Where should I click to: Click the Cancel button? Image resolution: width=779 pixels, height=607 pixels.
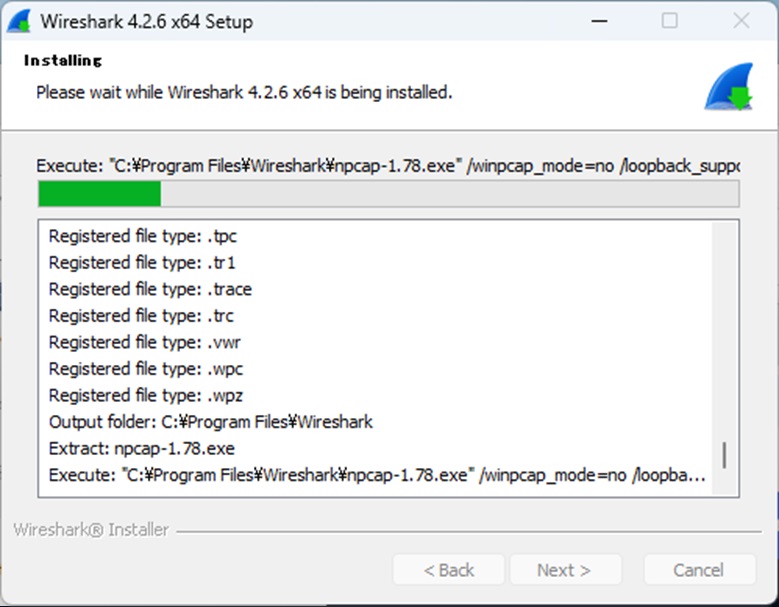pyautogui.click(x=698, y=570)
